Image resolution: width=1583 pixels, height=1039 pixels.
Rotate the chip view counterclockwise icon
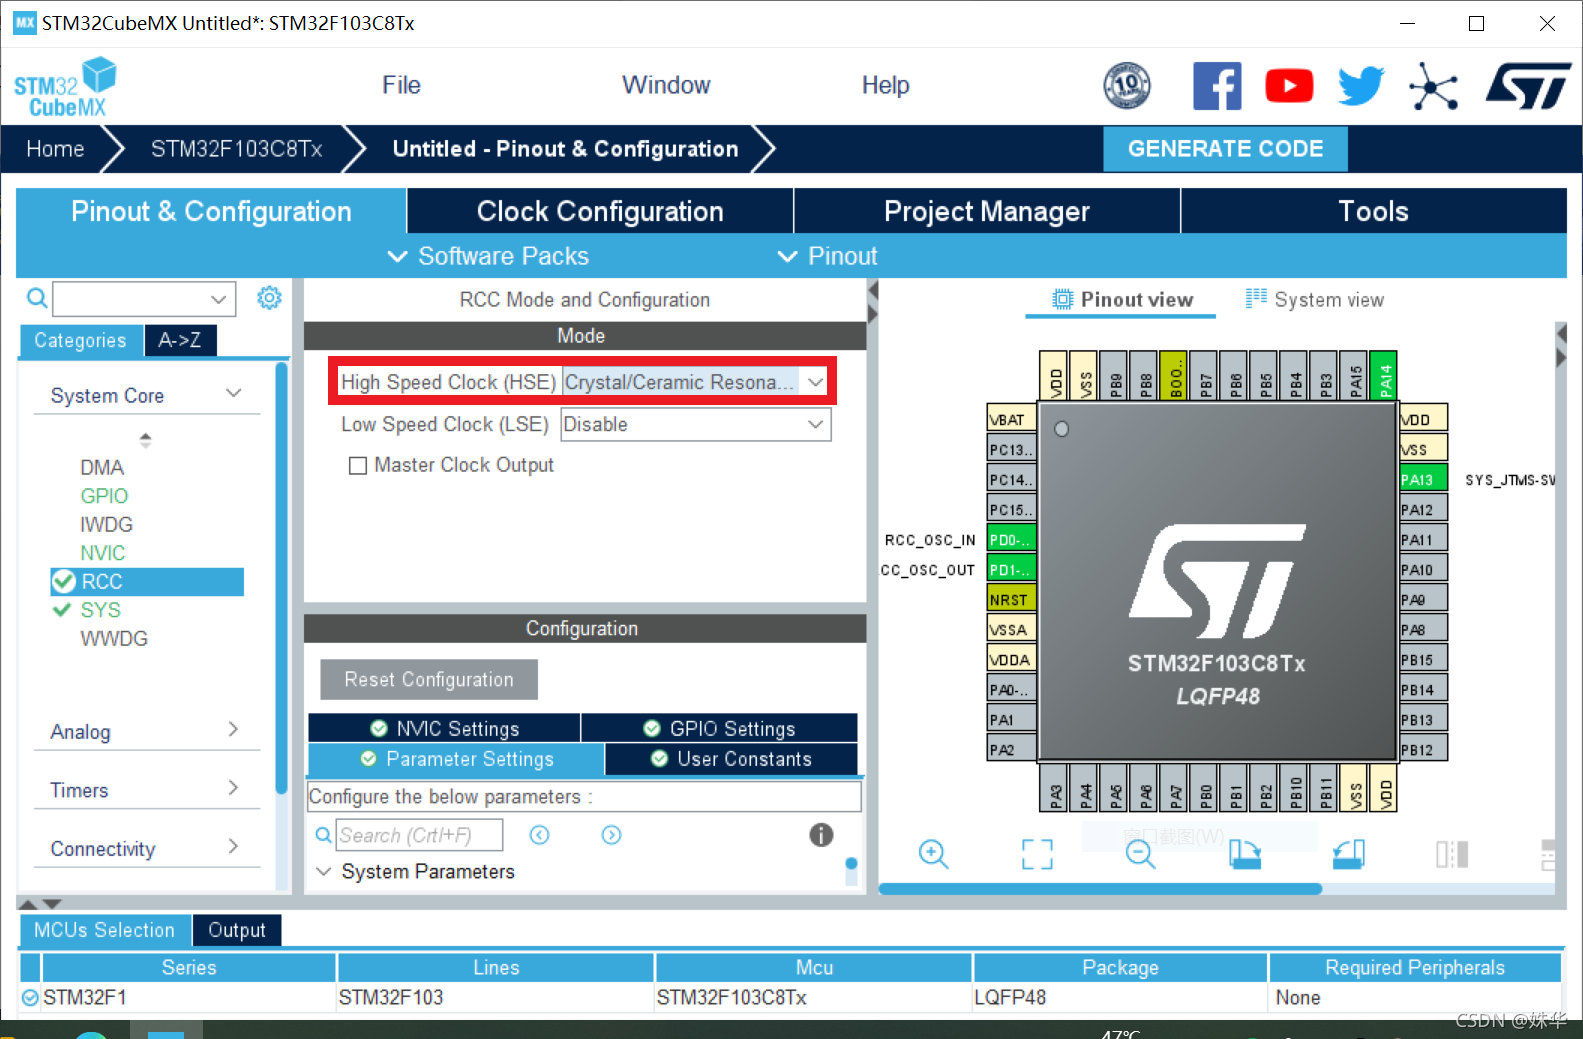1348,853
